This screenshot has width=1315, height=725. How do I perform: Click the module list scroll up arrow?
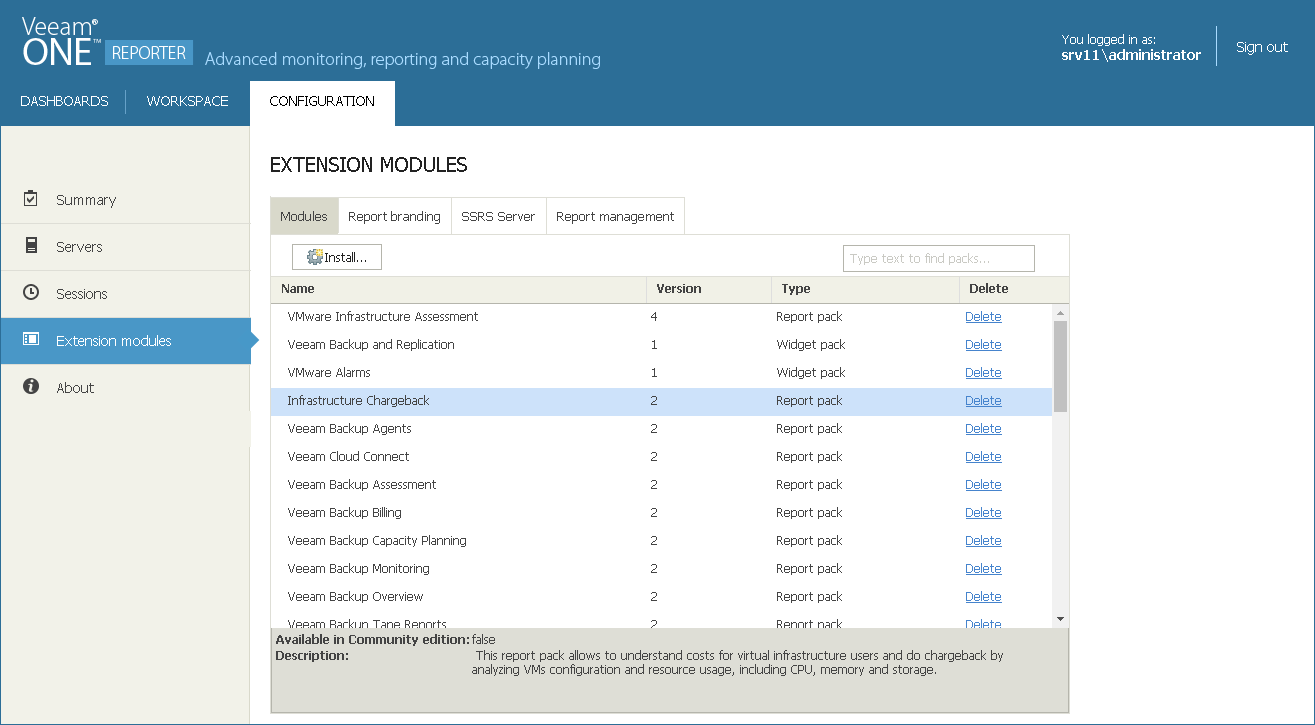(1060, 313)
